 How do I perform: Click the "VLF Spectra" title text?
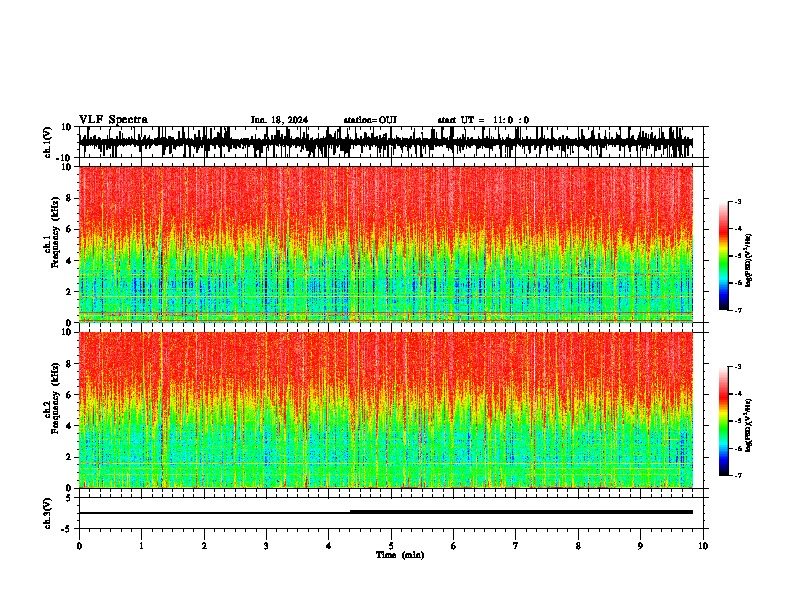point(113,120)
